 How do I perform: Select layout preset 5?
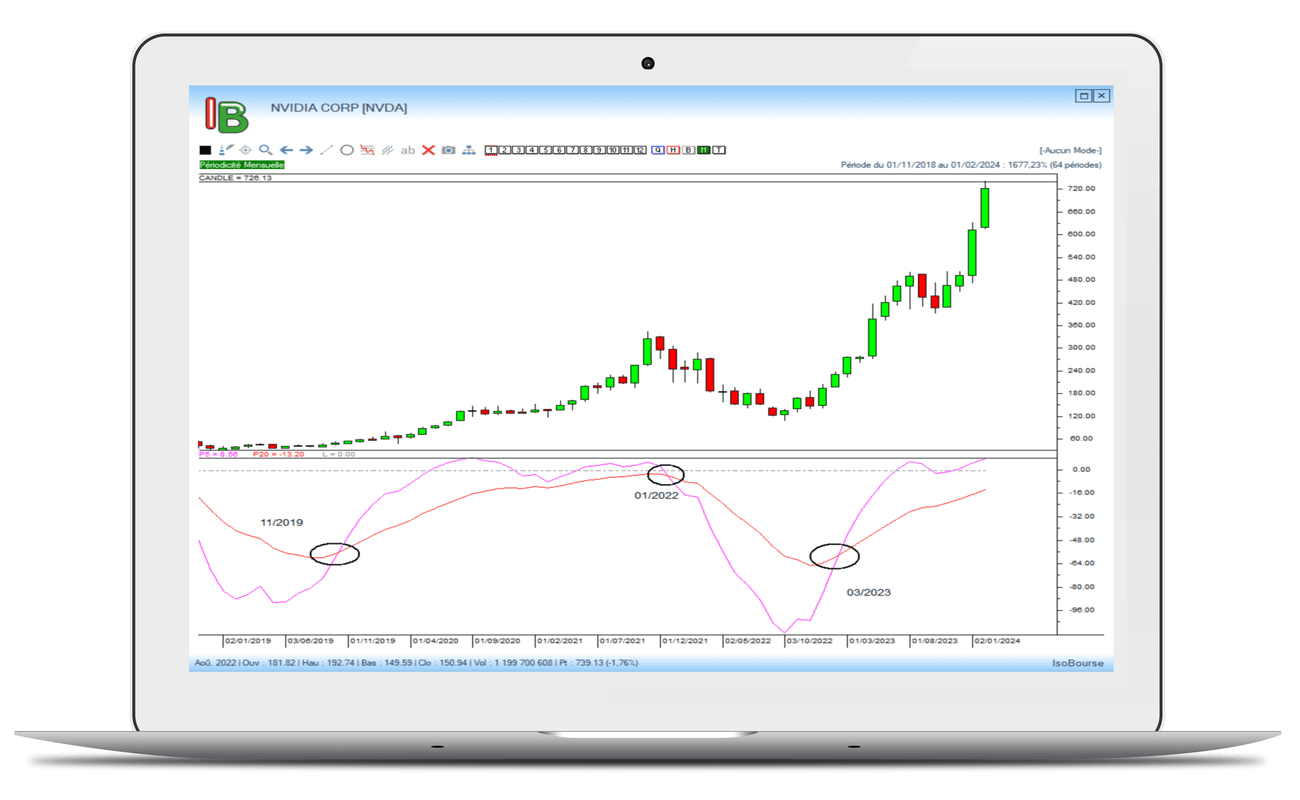(x=546, y=150)
